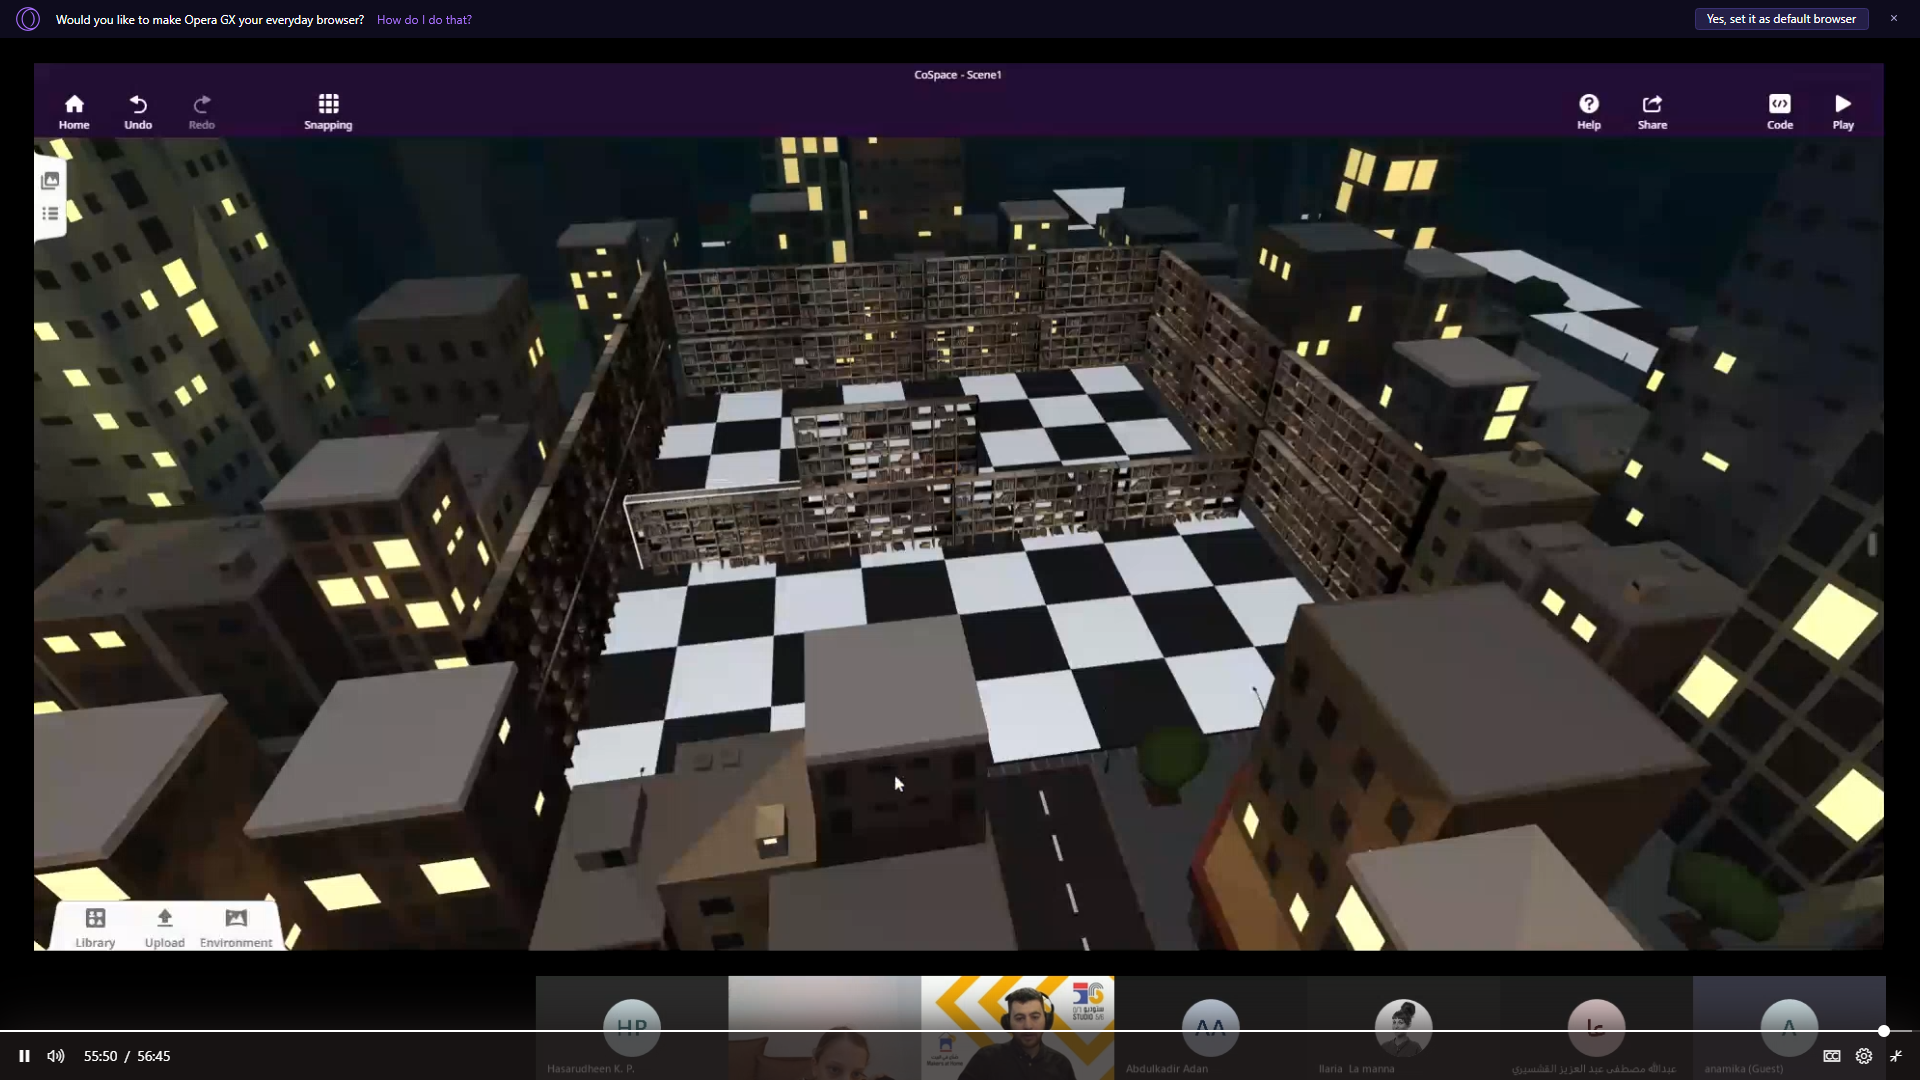Undo the last action
This screenshot has height=1080, width=1920.
pyautogui.click(x=138, y=111)
